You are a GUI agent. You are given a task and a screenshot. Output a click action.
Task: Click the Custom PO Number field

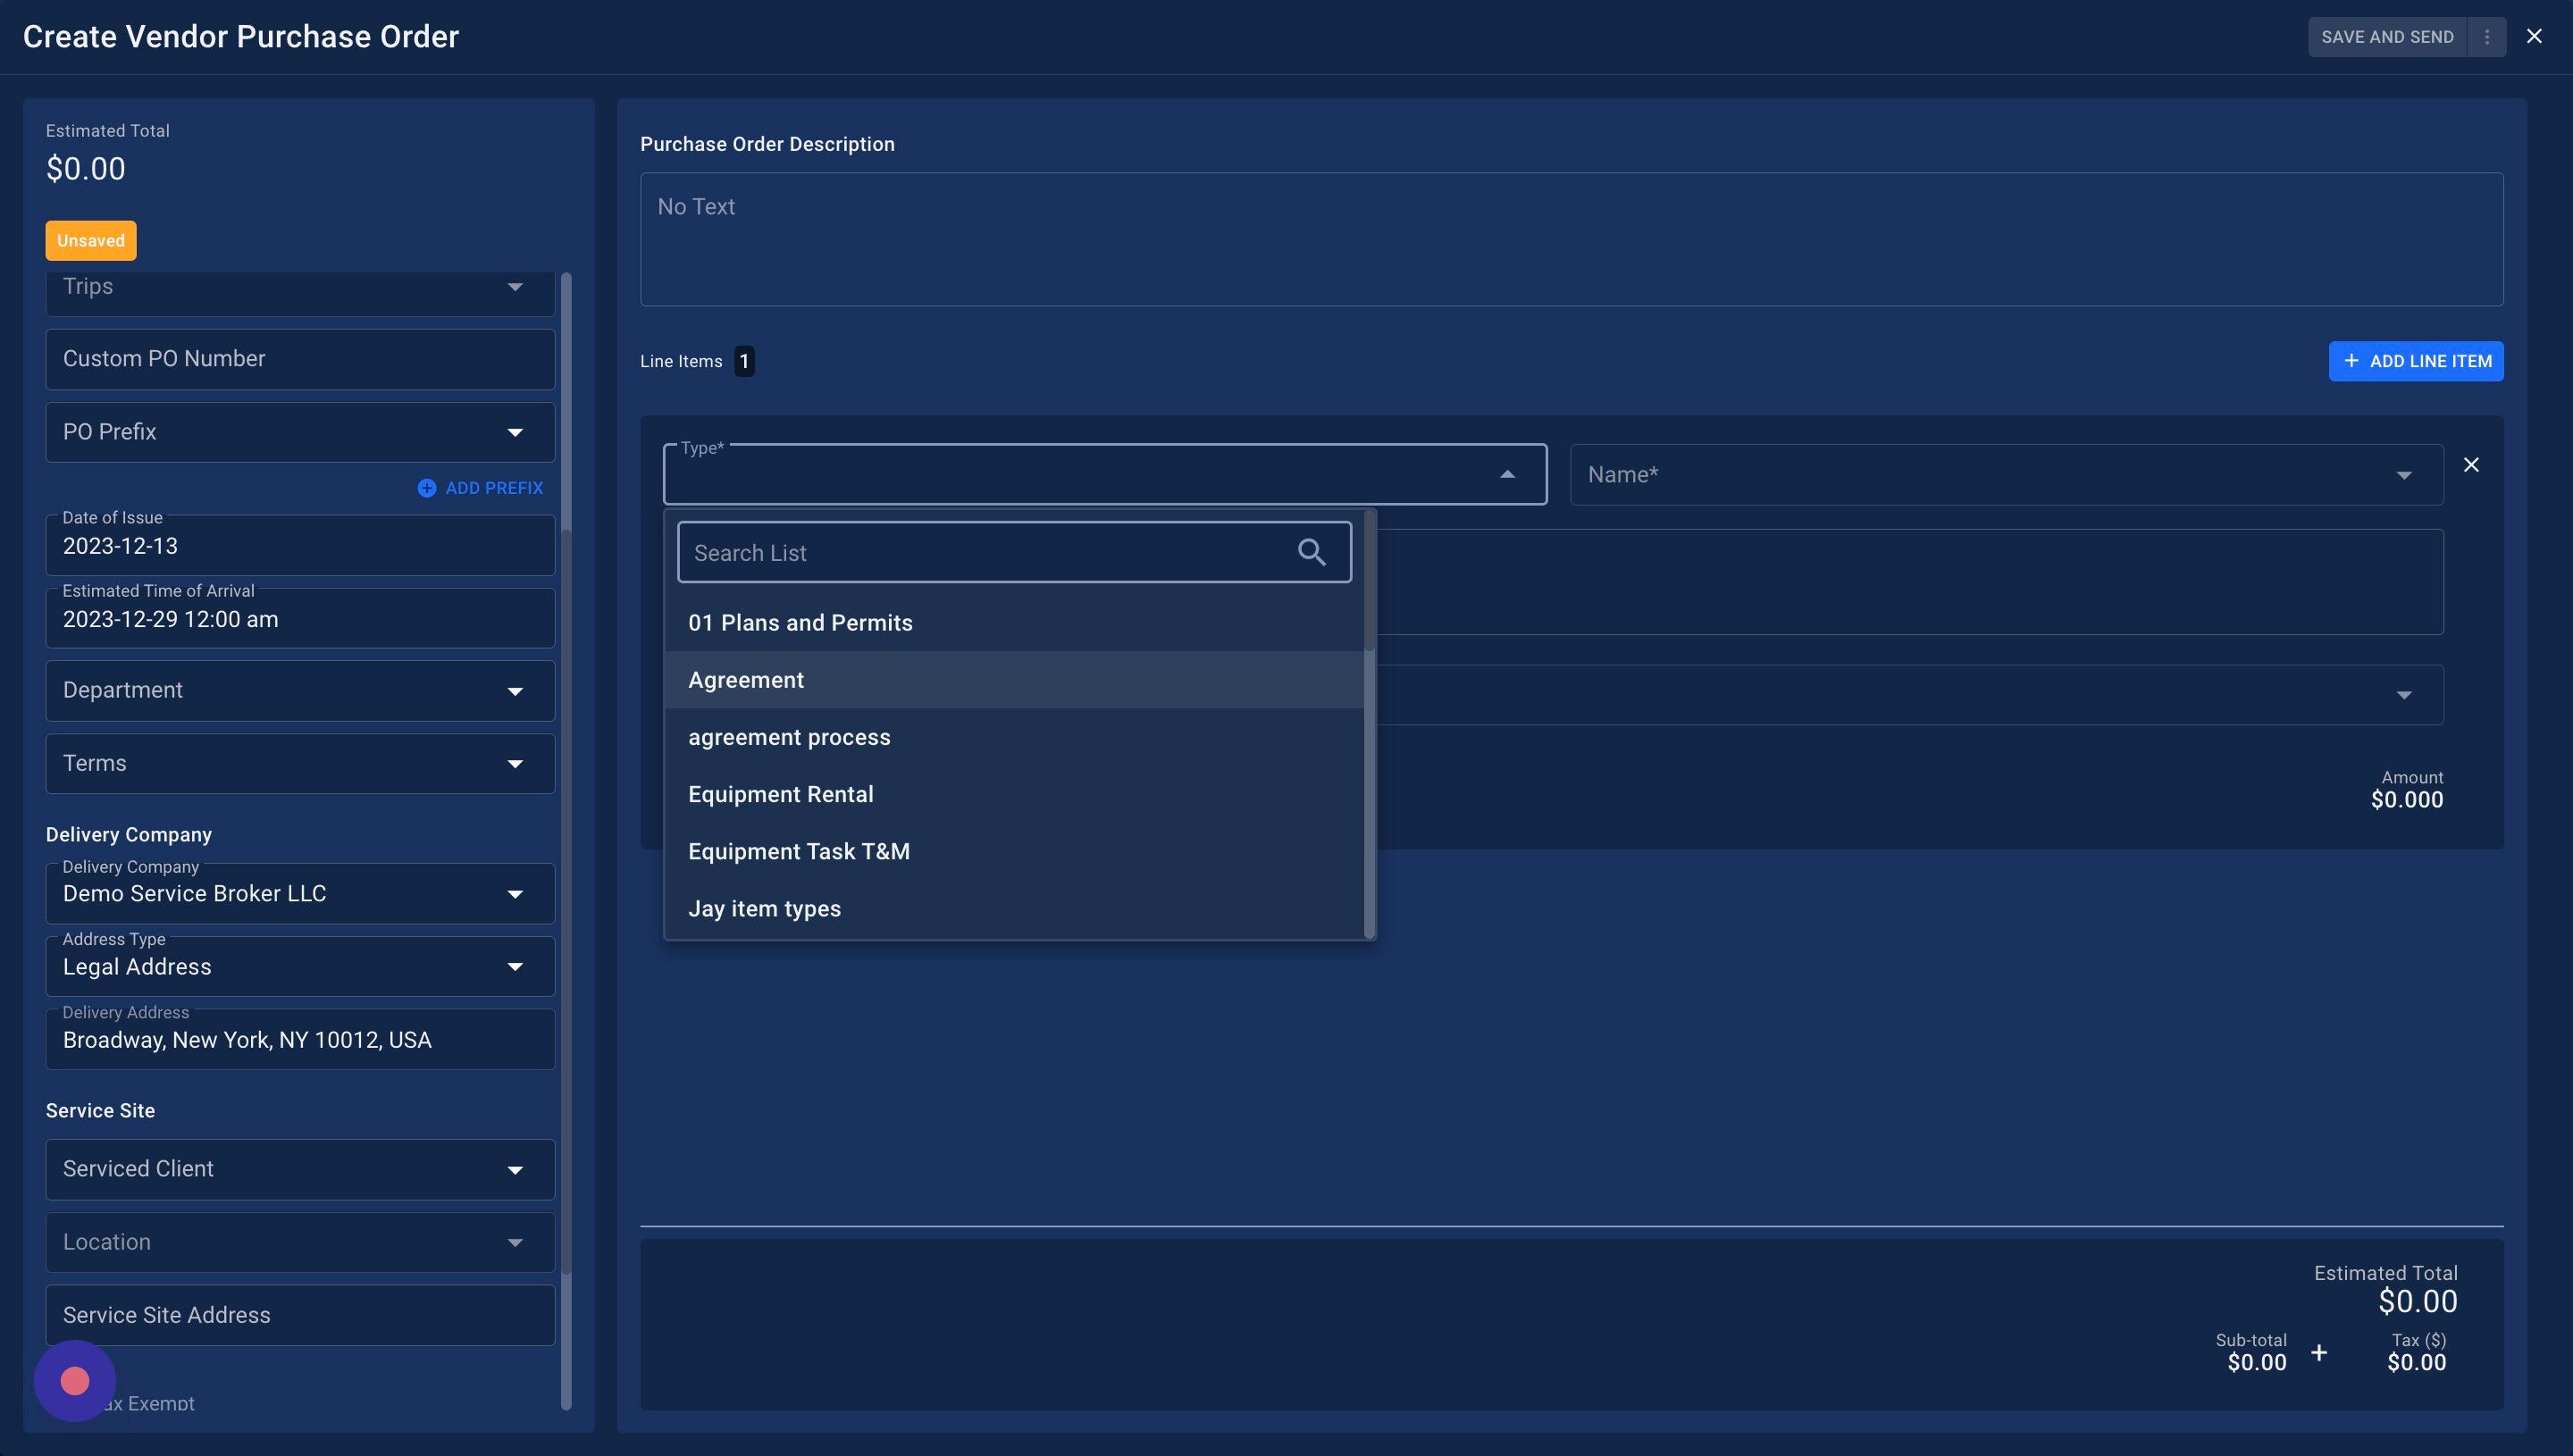(x=300, y=359)
